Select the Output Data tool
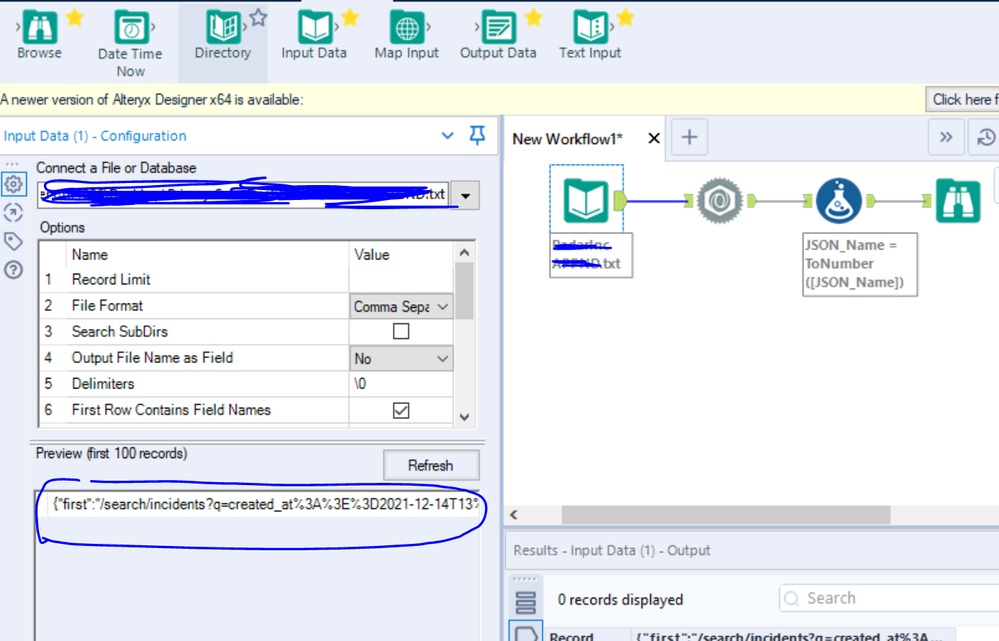Image resolution: width=999 pixels, height=641 pixels. tap(498, 35)
